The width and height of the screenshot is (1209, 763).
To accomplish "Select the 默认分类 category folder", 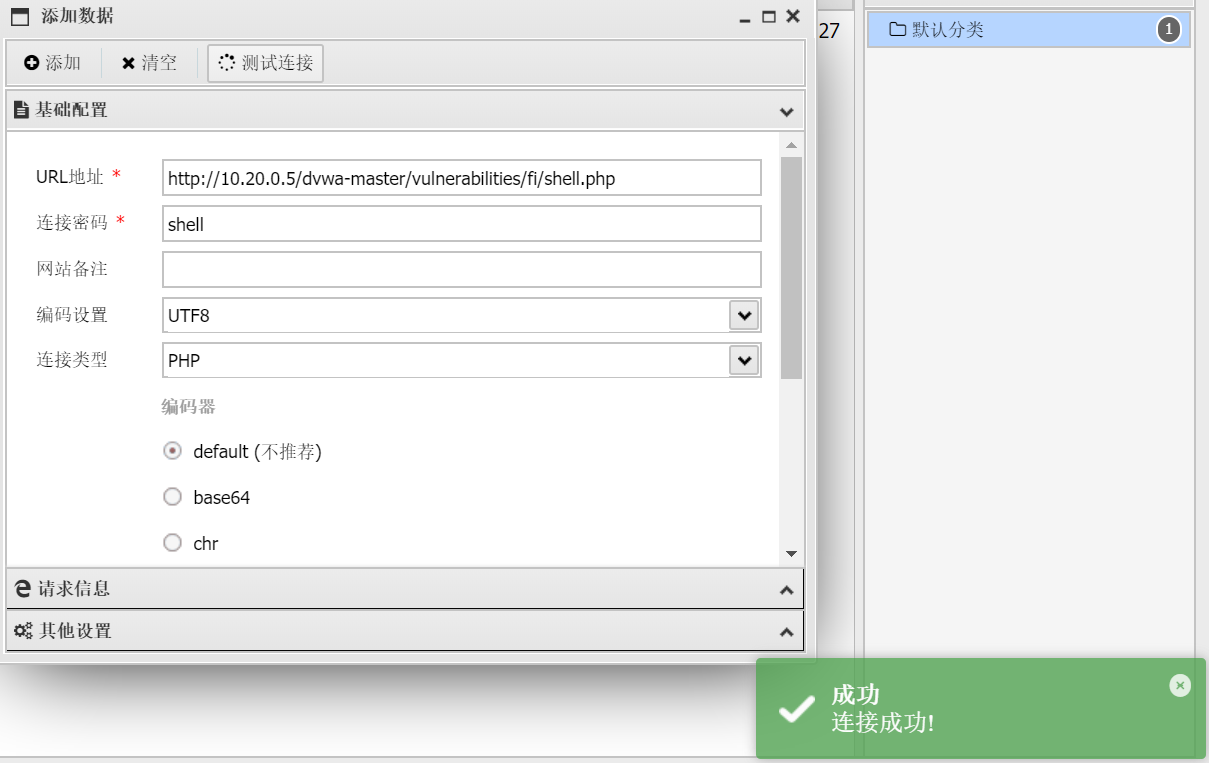I will (x=1029, y=30).
